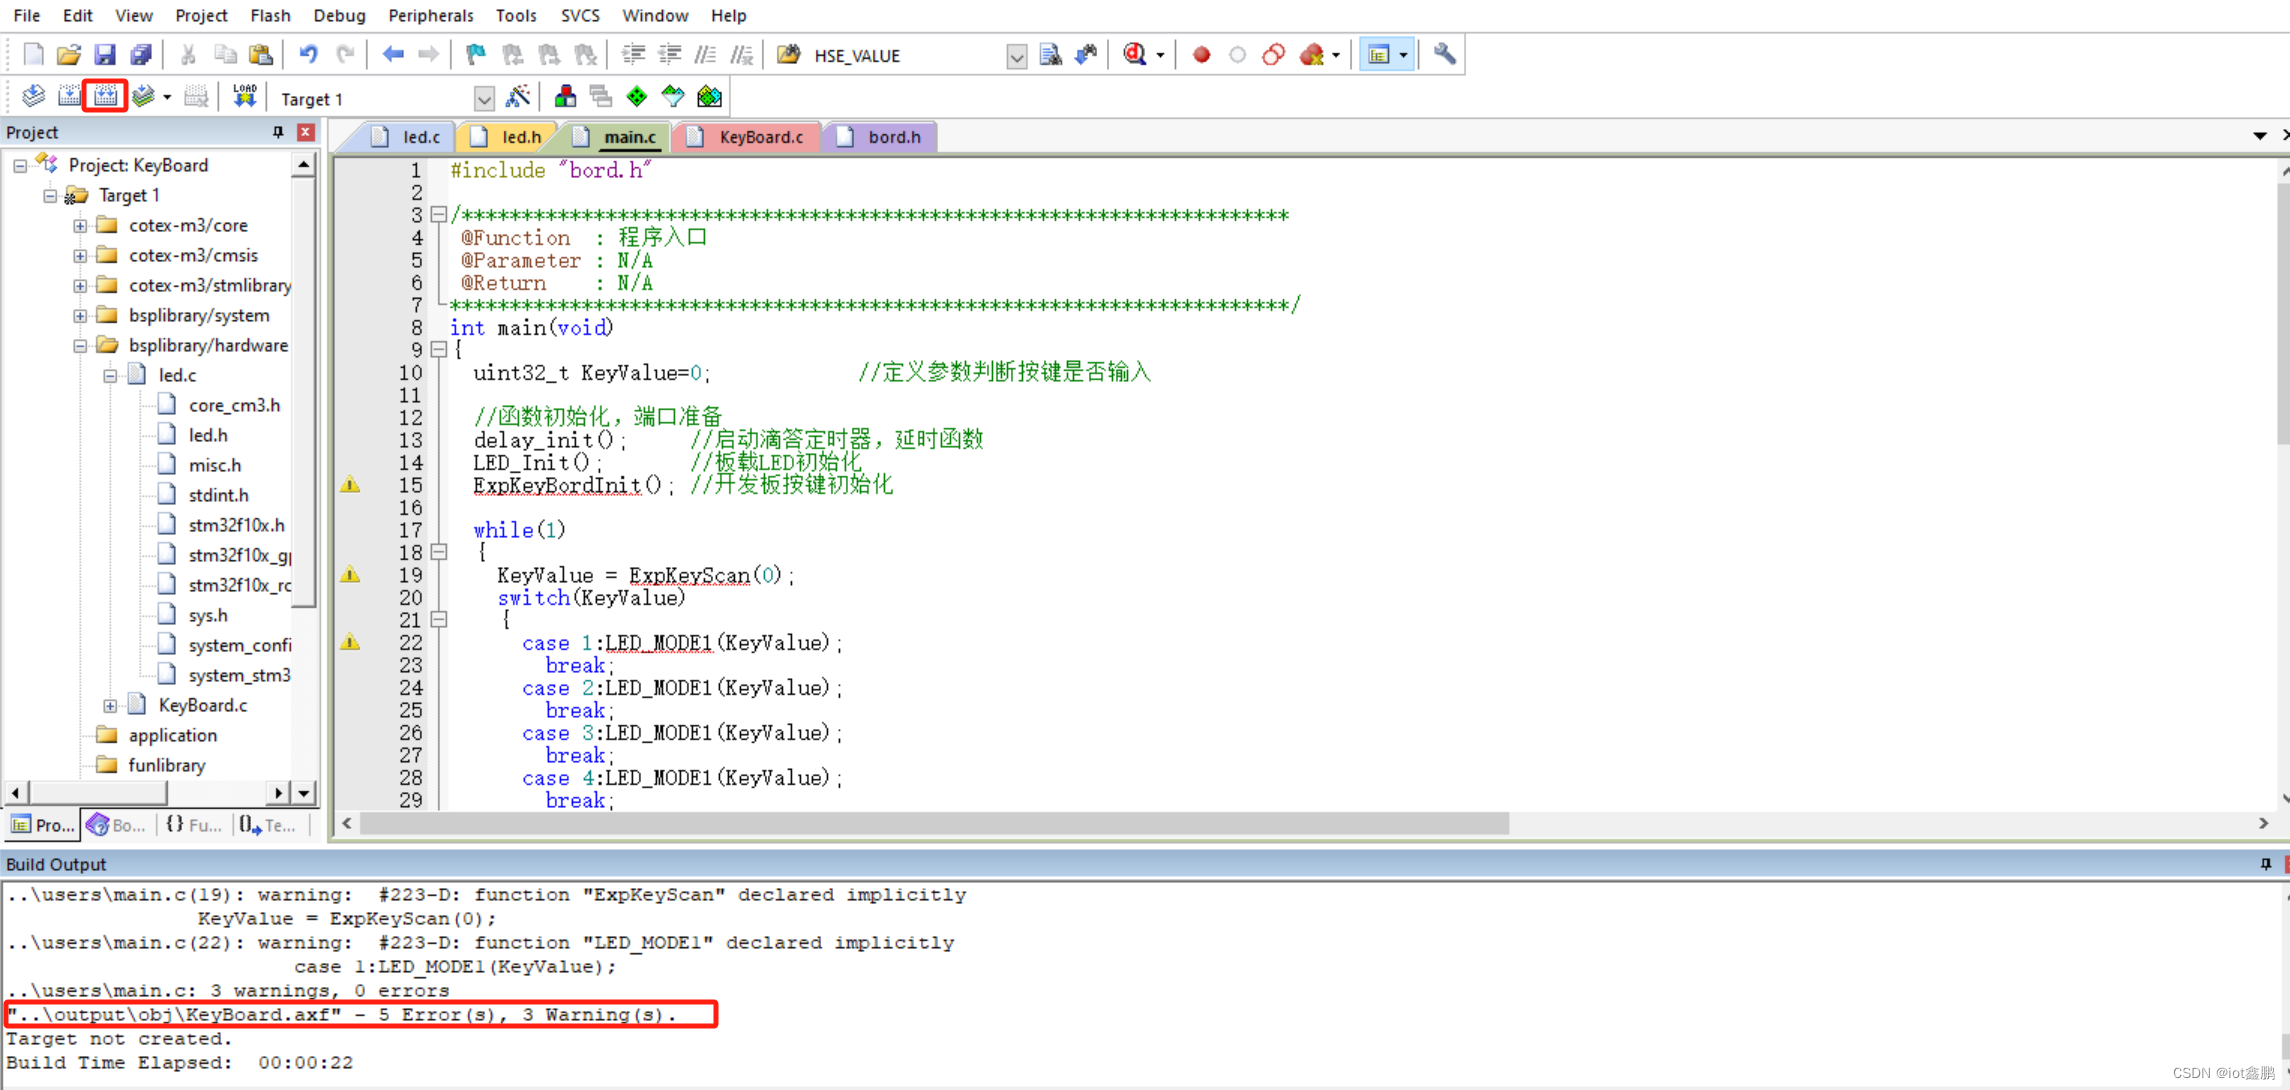Start debug session magnifier icon
The width and height of the screenshot is (2290, 1090).
1134,55
